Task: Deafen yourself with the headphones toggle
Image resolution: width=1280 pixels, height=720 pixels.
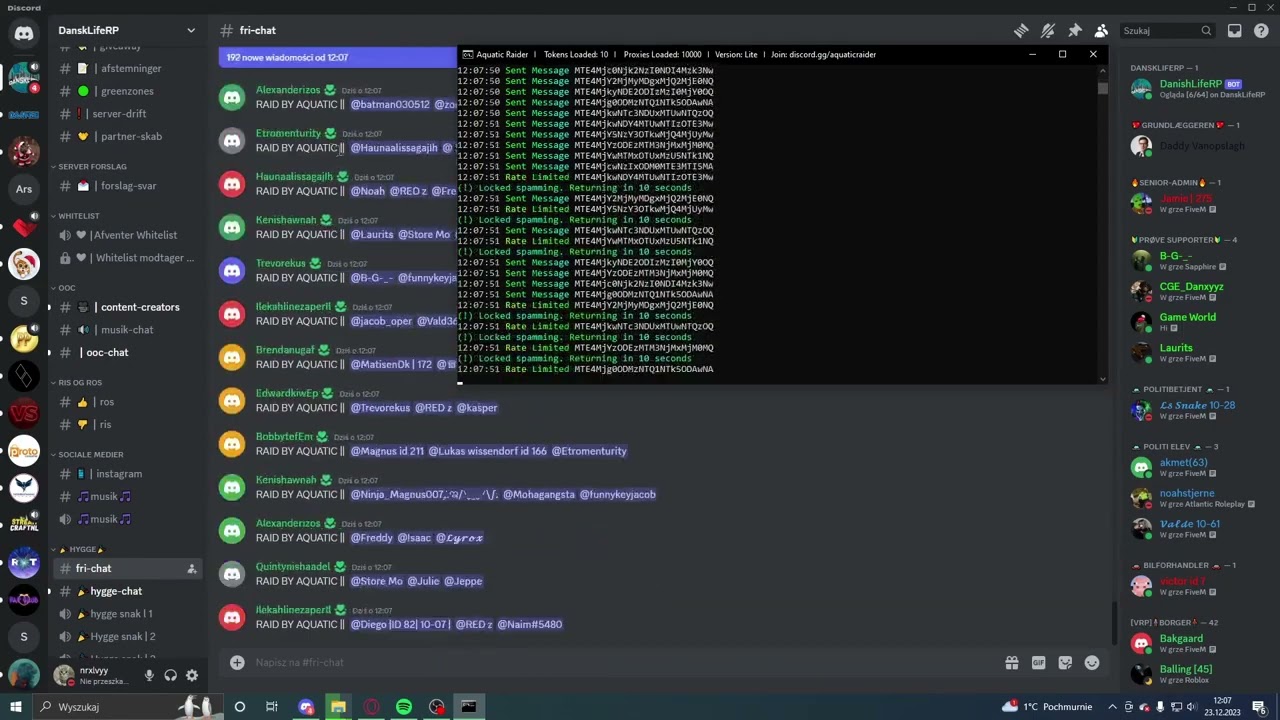Action: click(x=170, y=676)
